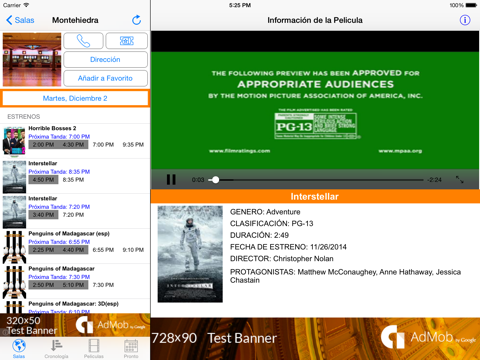Choose the 5:10 PM Penguins showtime
Screen dimensions: 480x360
[73, 285]
